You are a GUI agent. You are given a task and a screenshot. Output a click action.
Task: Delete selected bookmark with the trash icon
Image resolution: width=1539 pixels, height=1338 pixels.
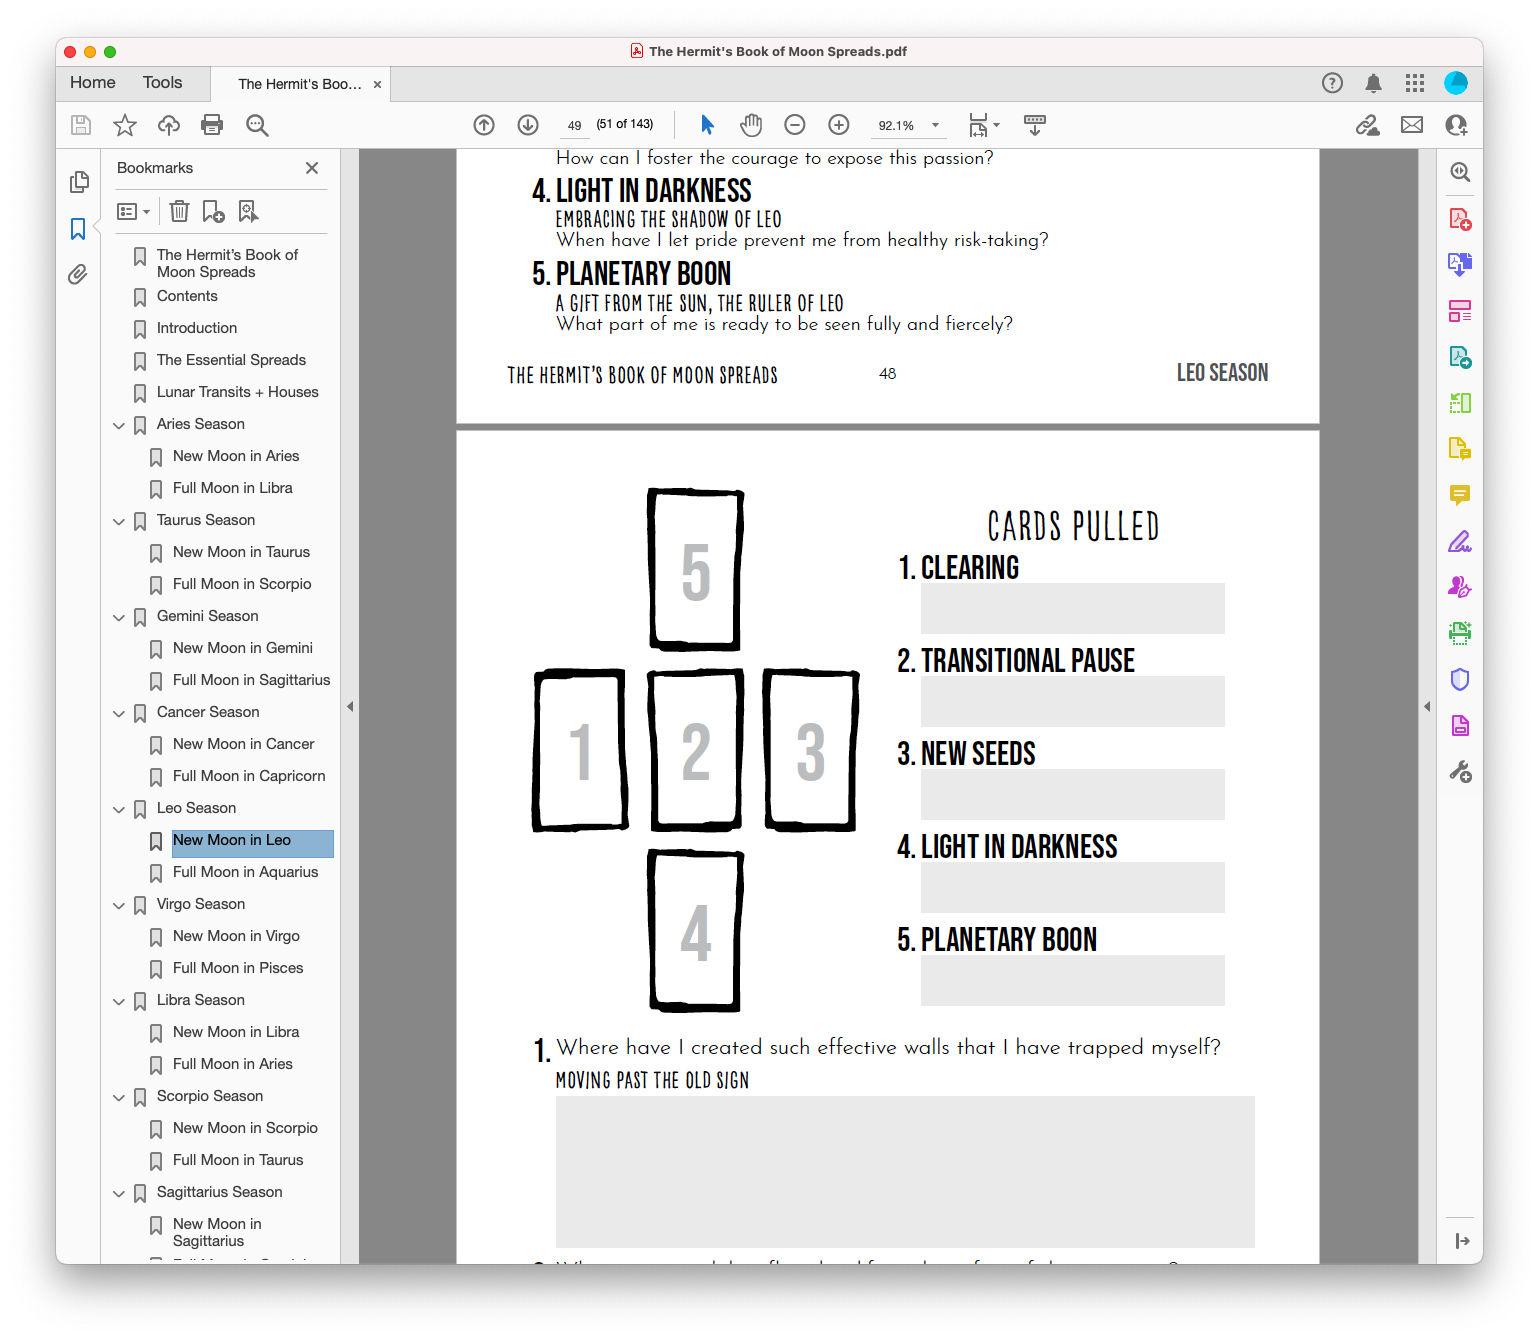pyautogui.click(x=179, y=211)
